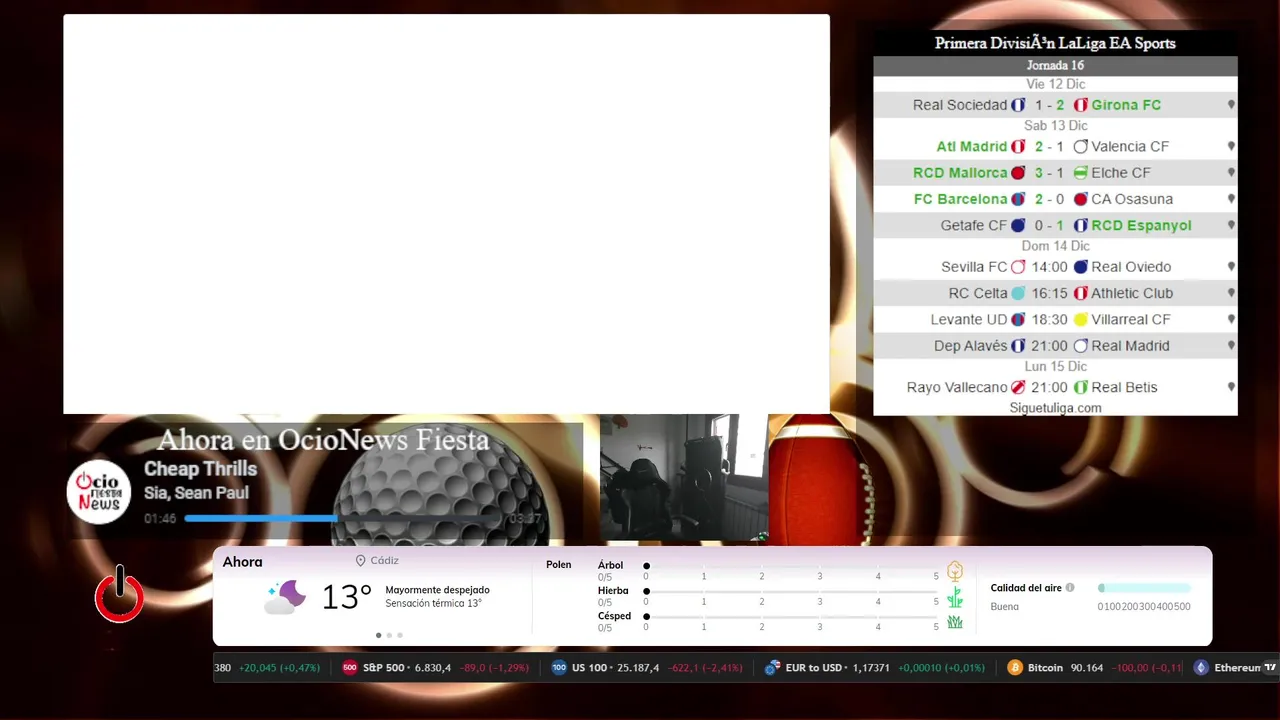Click the EUR to USD flag icon

pos(772,668)
